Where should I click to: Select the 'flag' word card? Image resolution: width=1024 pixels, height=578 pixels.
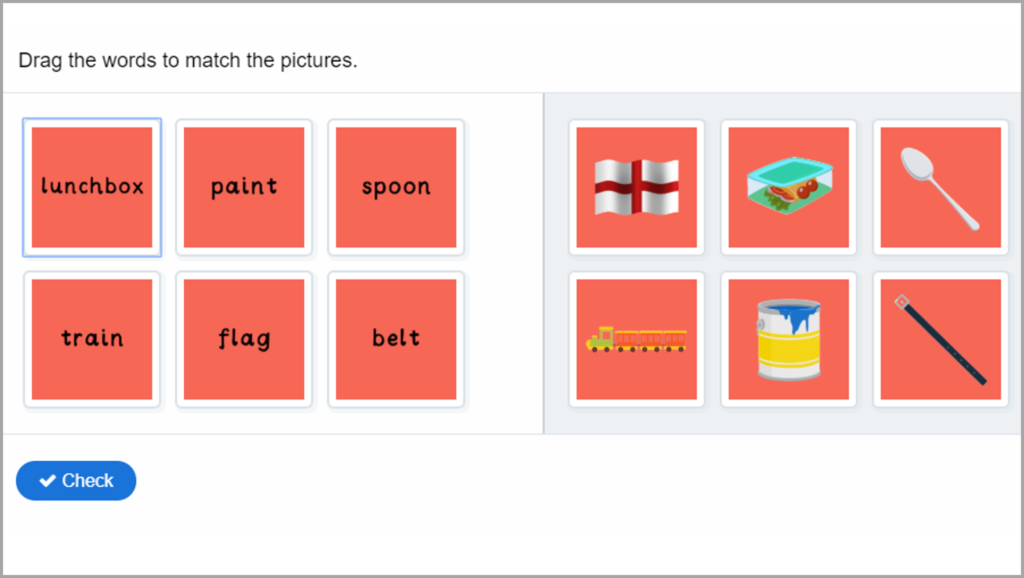tap(244, 339)
